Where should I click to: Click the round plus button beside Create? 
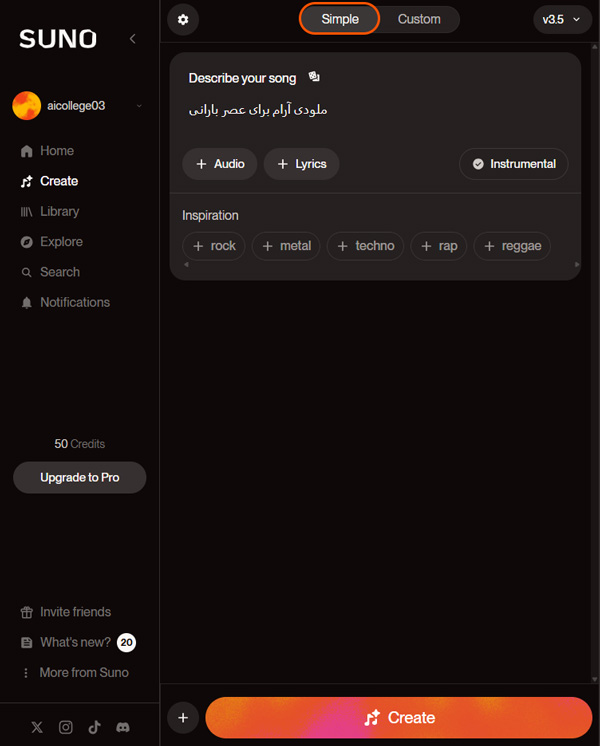pos(183,717)
